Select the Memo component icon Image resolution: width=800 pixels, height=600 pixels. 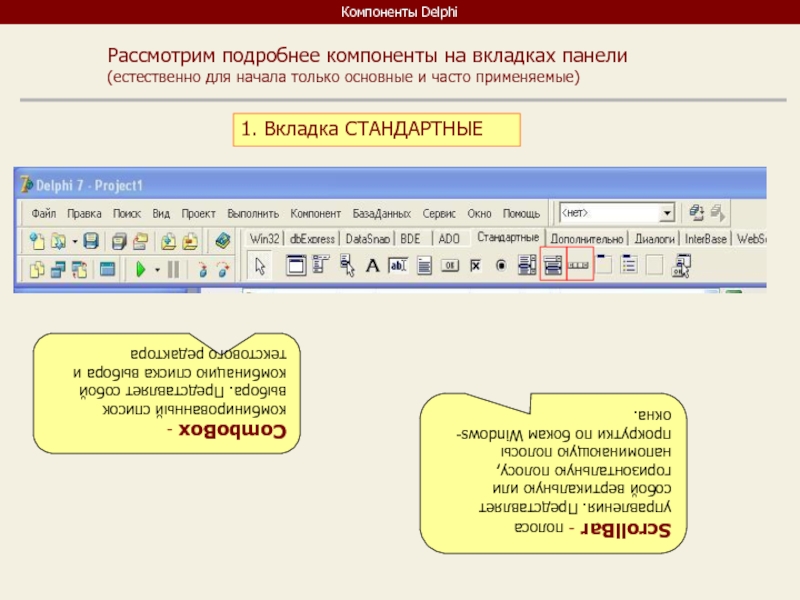coord(424,266)
